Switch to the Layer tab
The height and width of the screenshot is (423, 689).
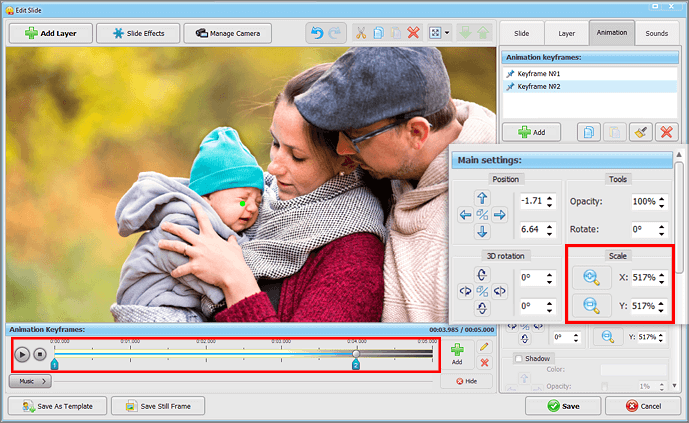point(566,33)
